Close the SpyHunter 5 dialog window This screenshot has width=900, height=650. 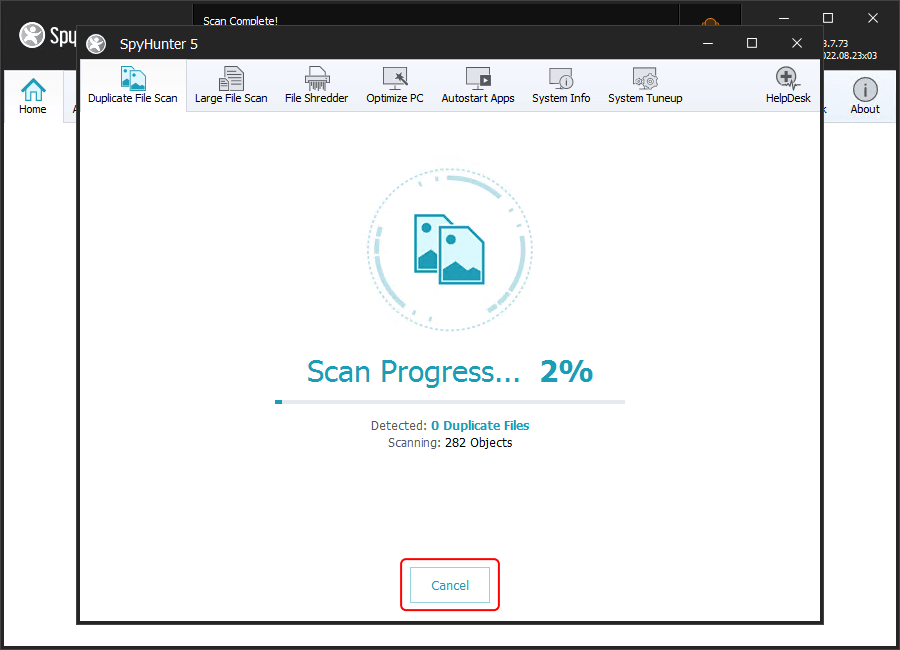(x=797, y=43)
